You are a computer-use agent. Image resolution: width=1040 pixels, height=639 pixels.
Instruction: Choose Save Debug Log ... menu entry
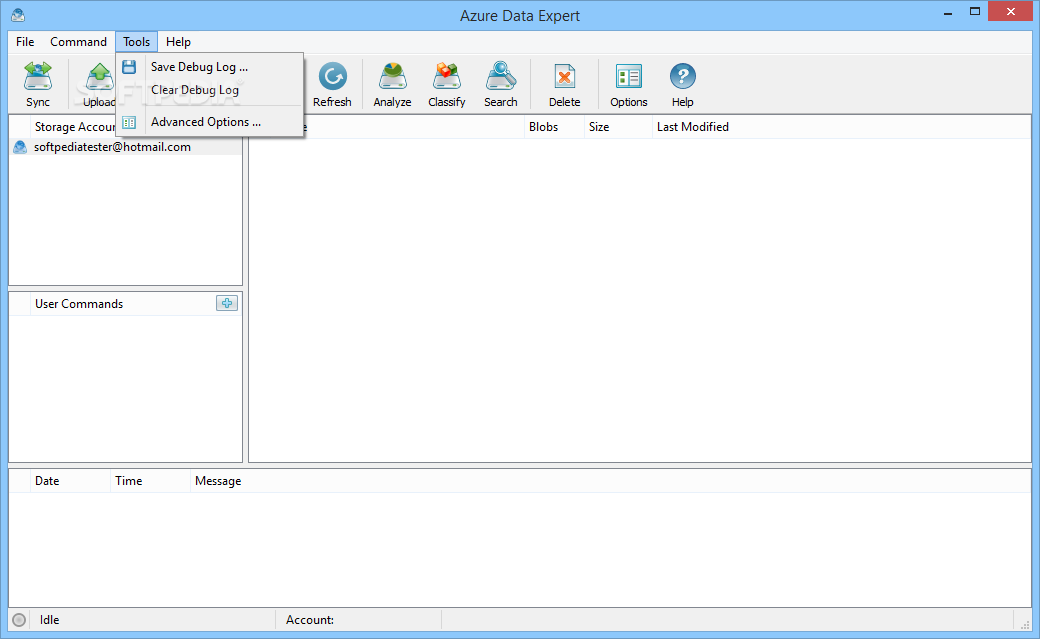coord(210,66)
